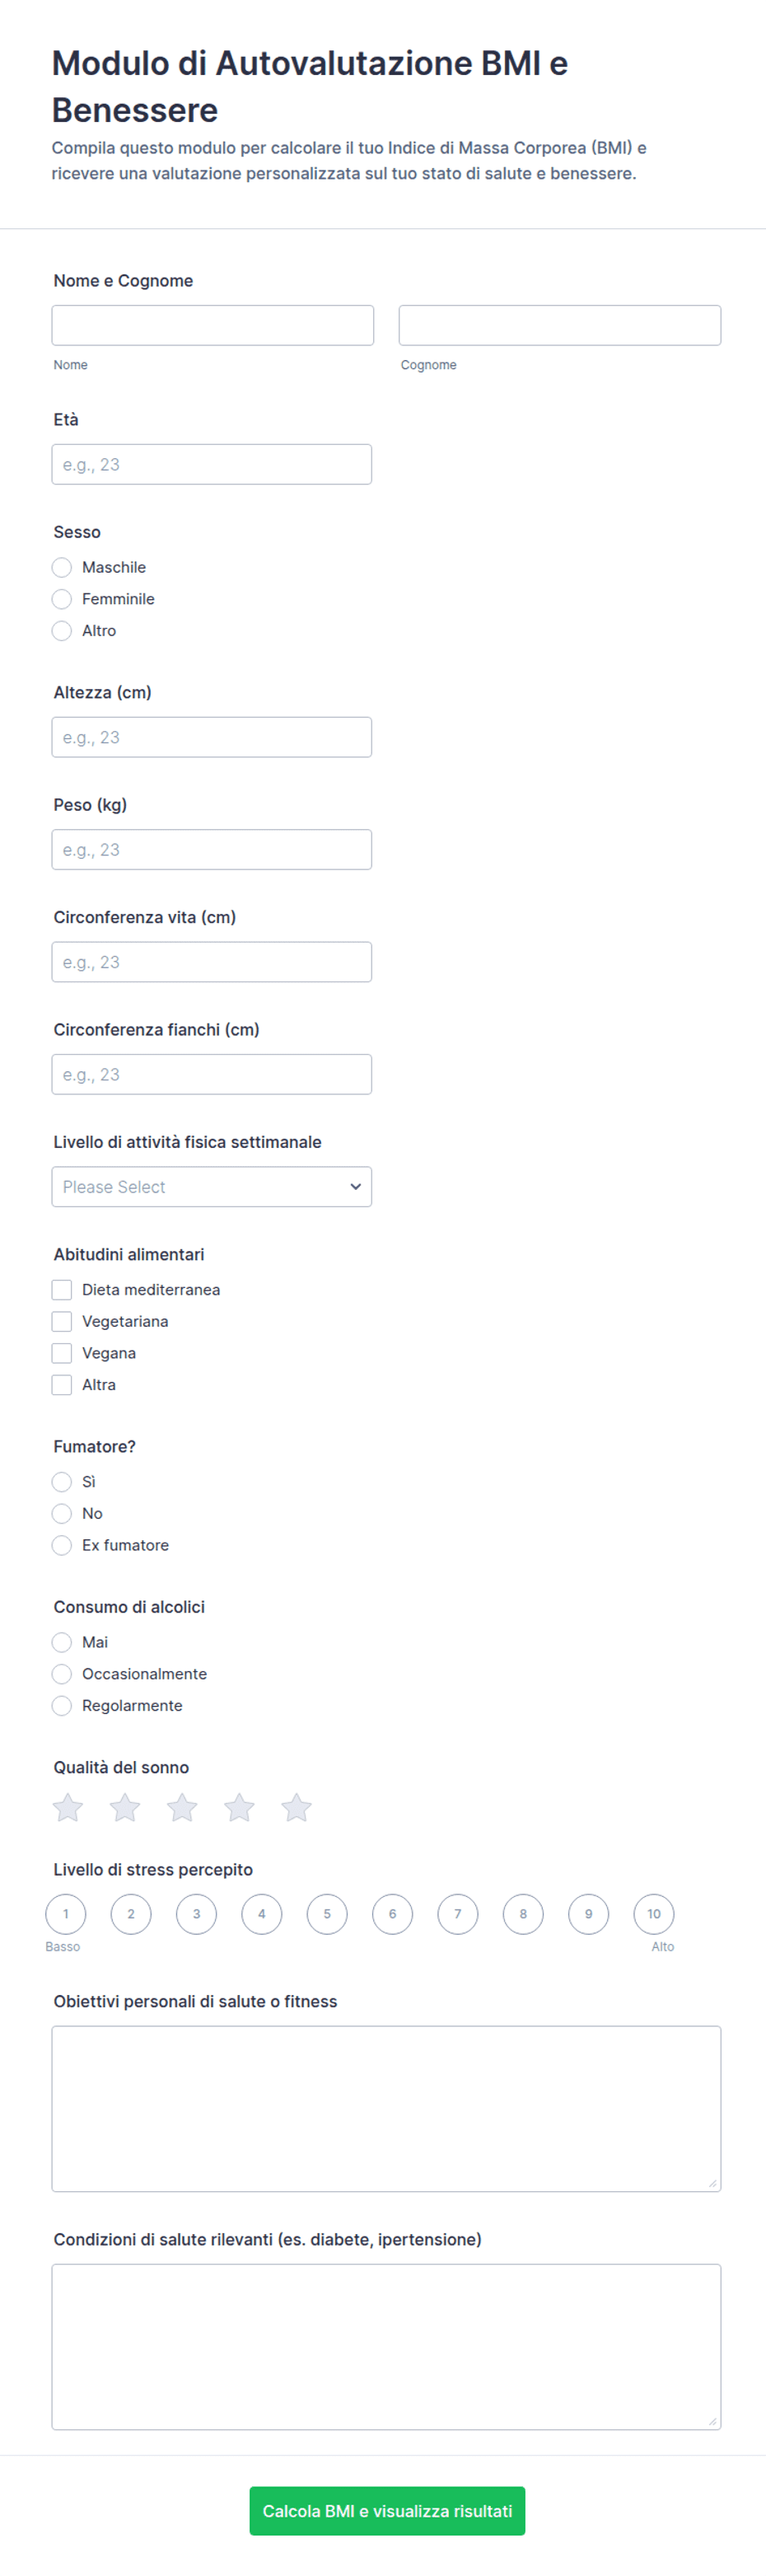Click the dropdown chevron arrow
This screenshot has height=2576, width=766.
coord(355,1187)
